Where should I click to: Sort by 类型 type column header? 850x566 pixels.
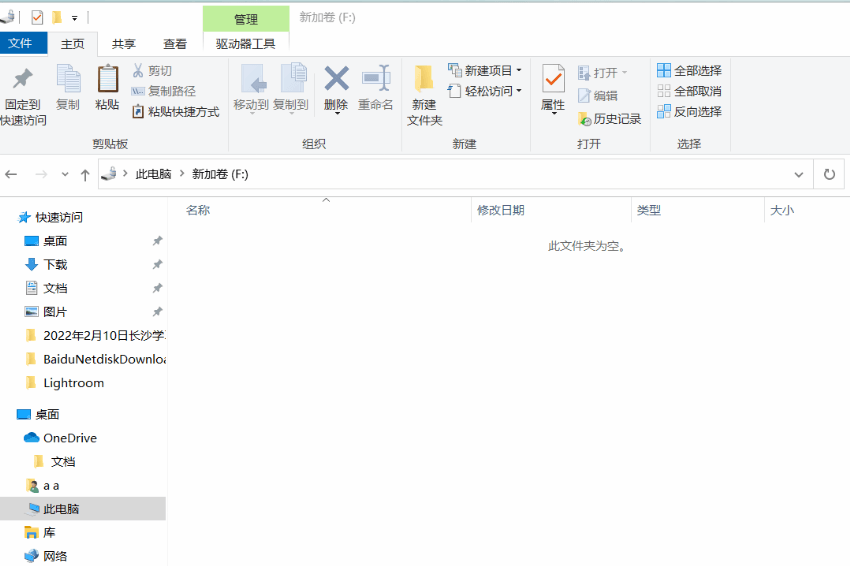(698, 210)
